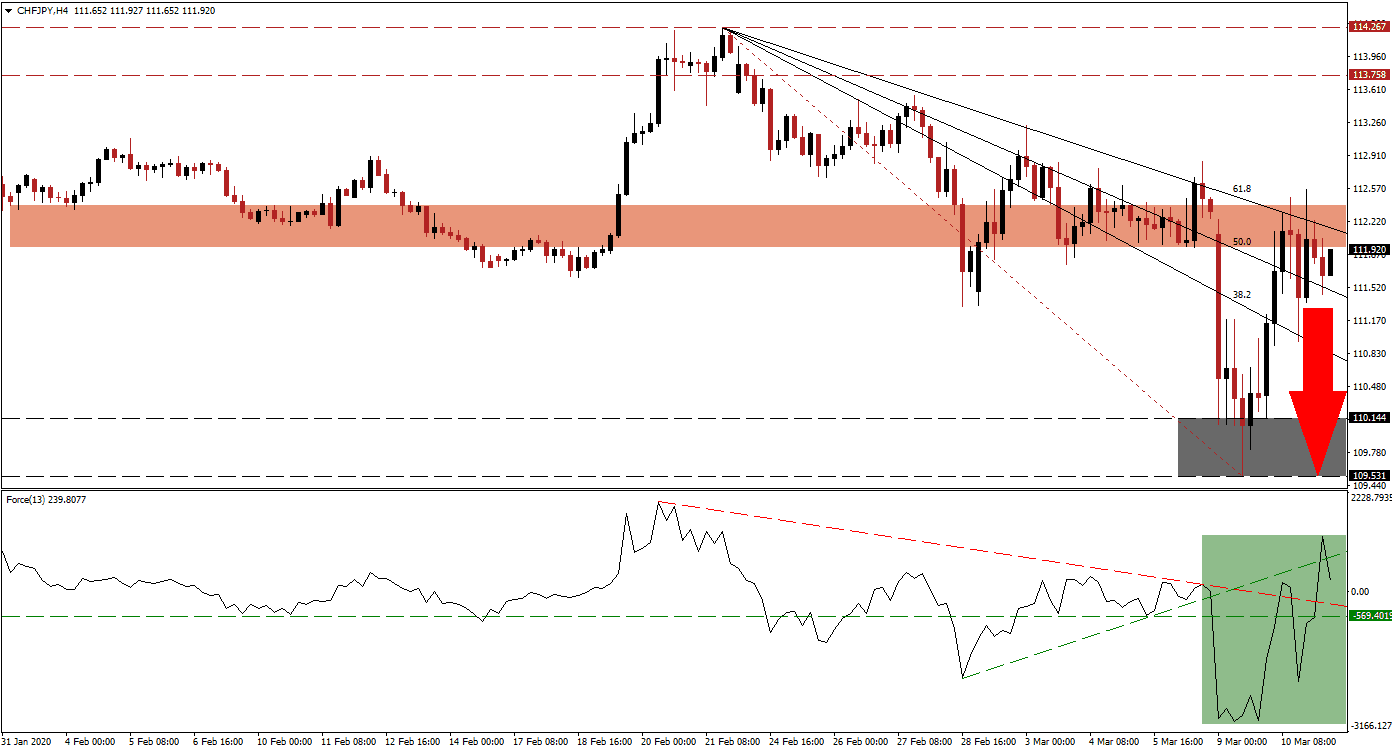Select the -569.4019 indicator level label

click(x=1369, y=616)
